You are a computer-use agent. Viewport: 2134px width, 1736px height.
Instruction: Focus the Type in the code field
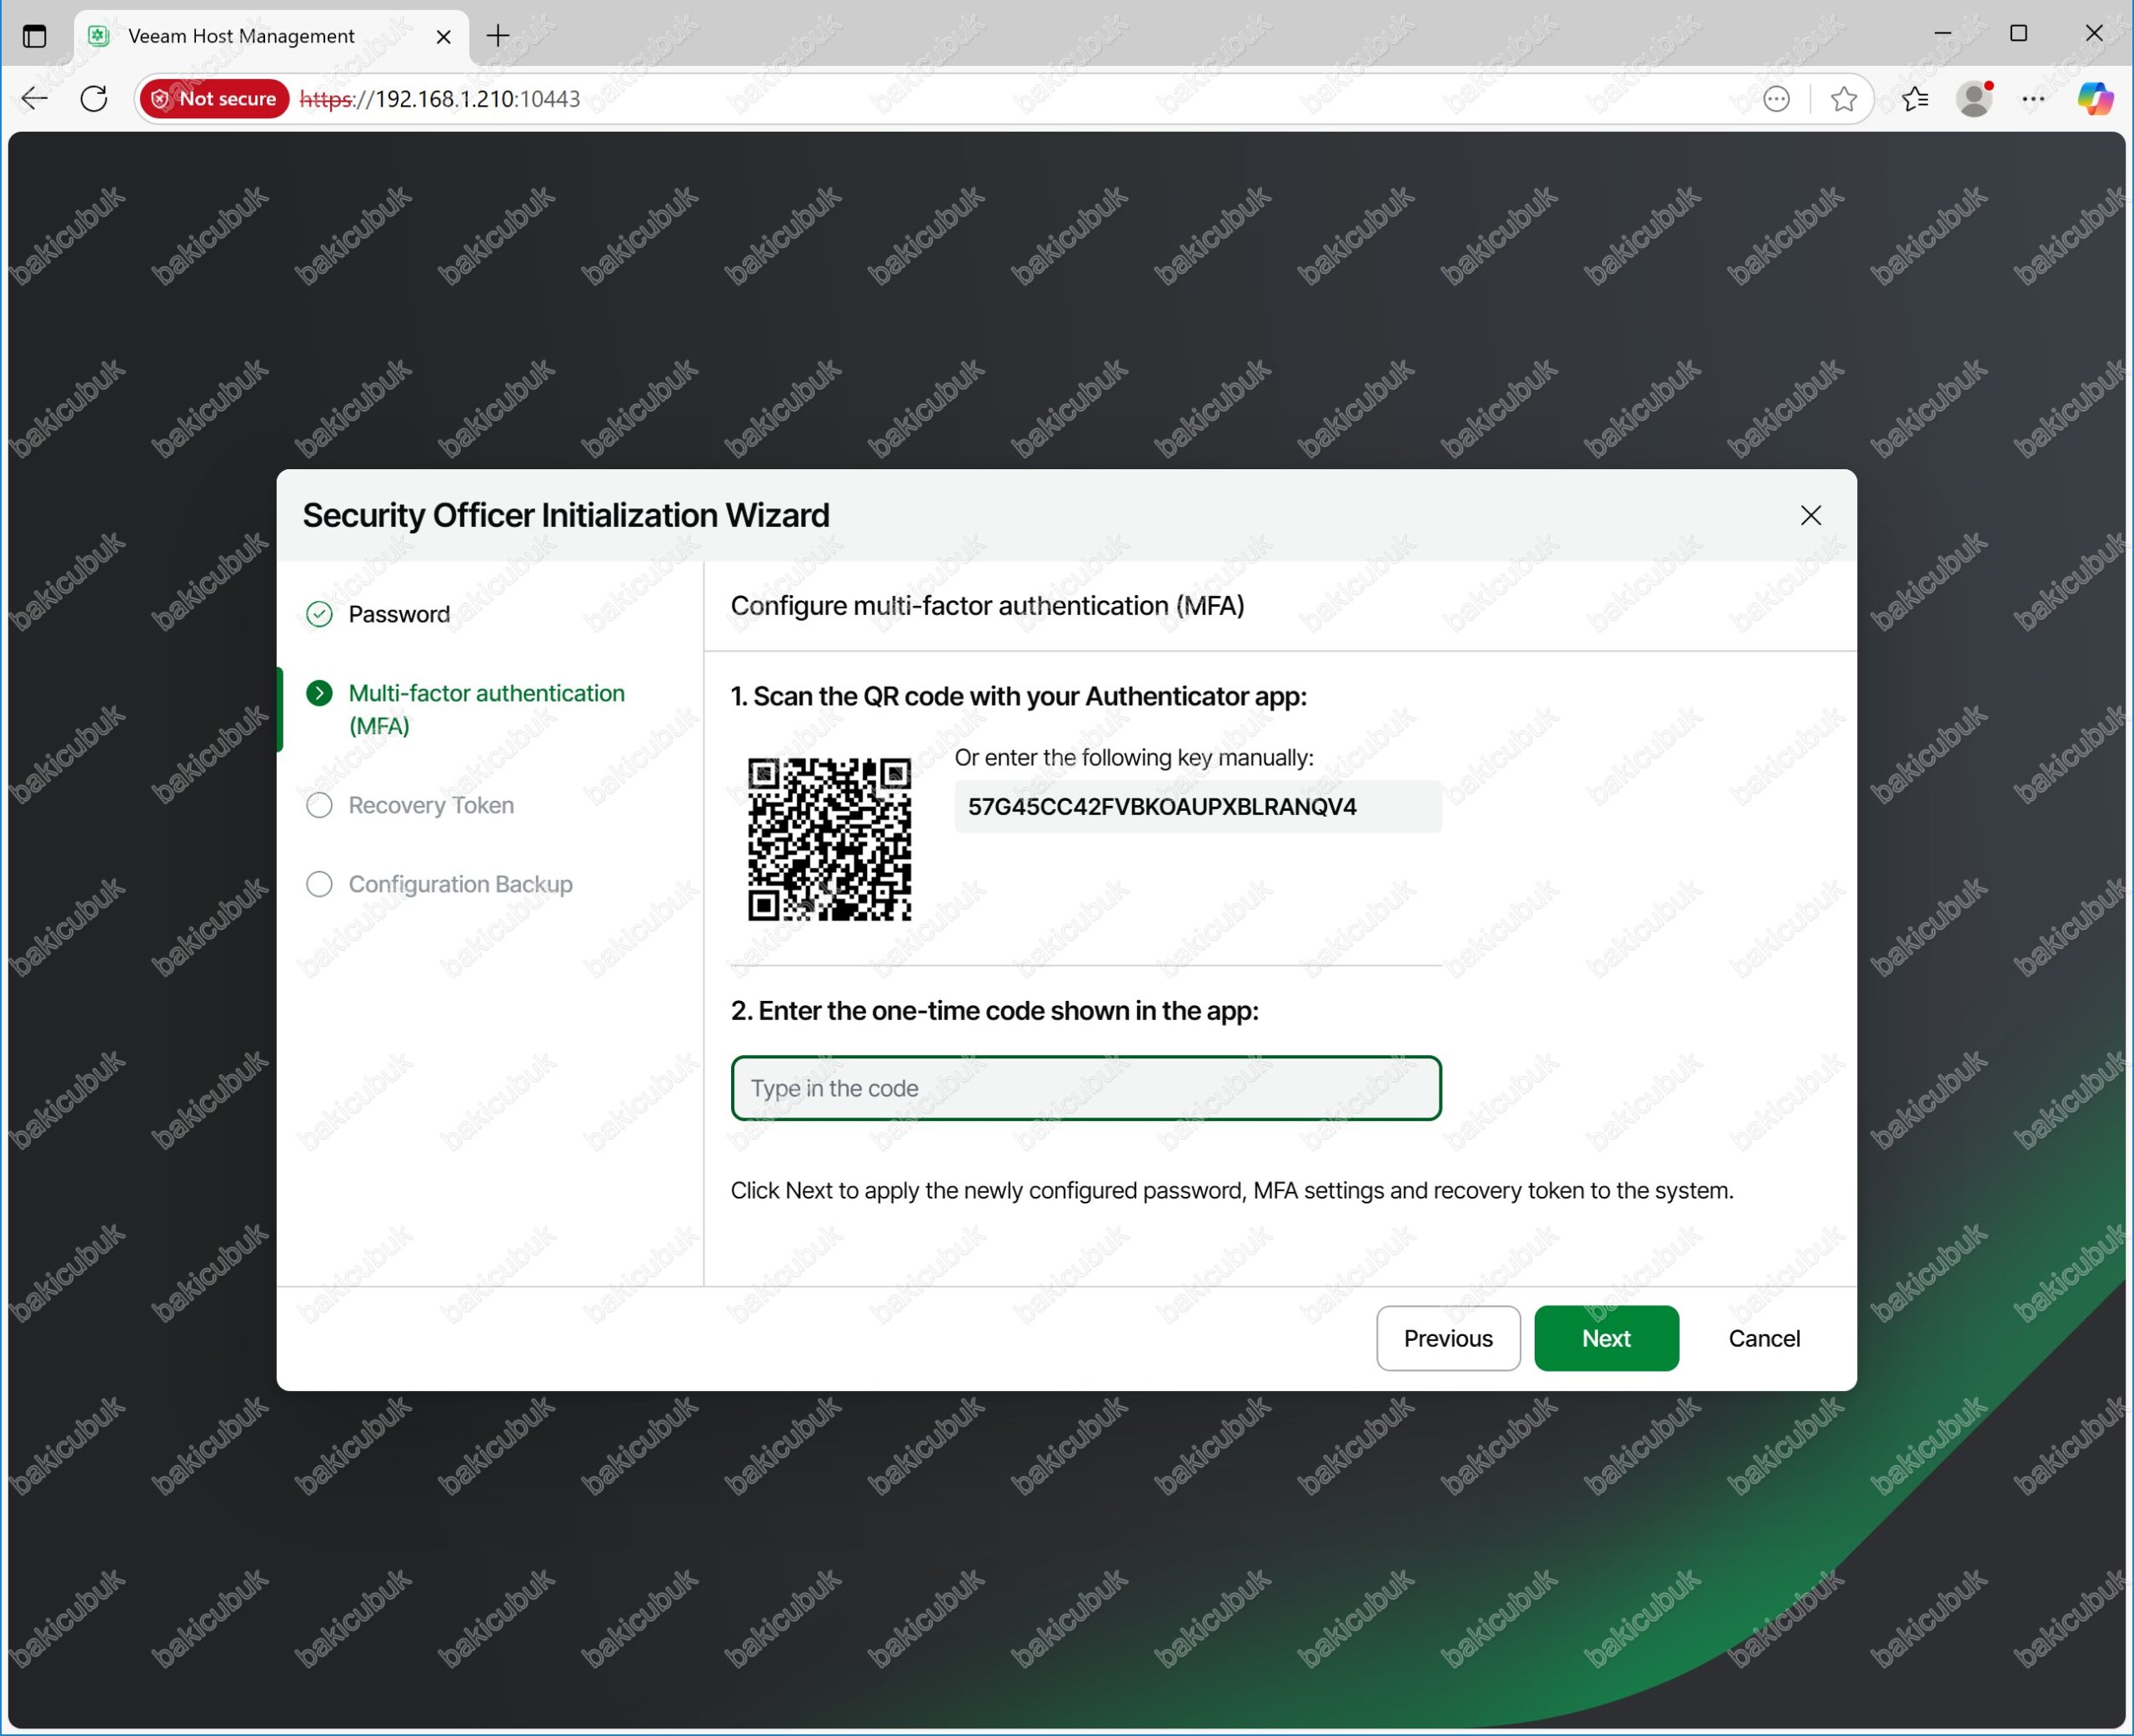point(1086,1088)
